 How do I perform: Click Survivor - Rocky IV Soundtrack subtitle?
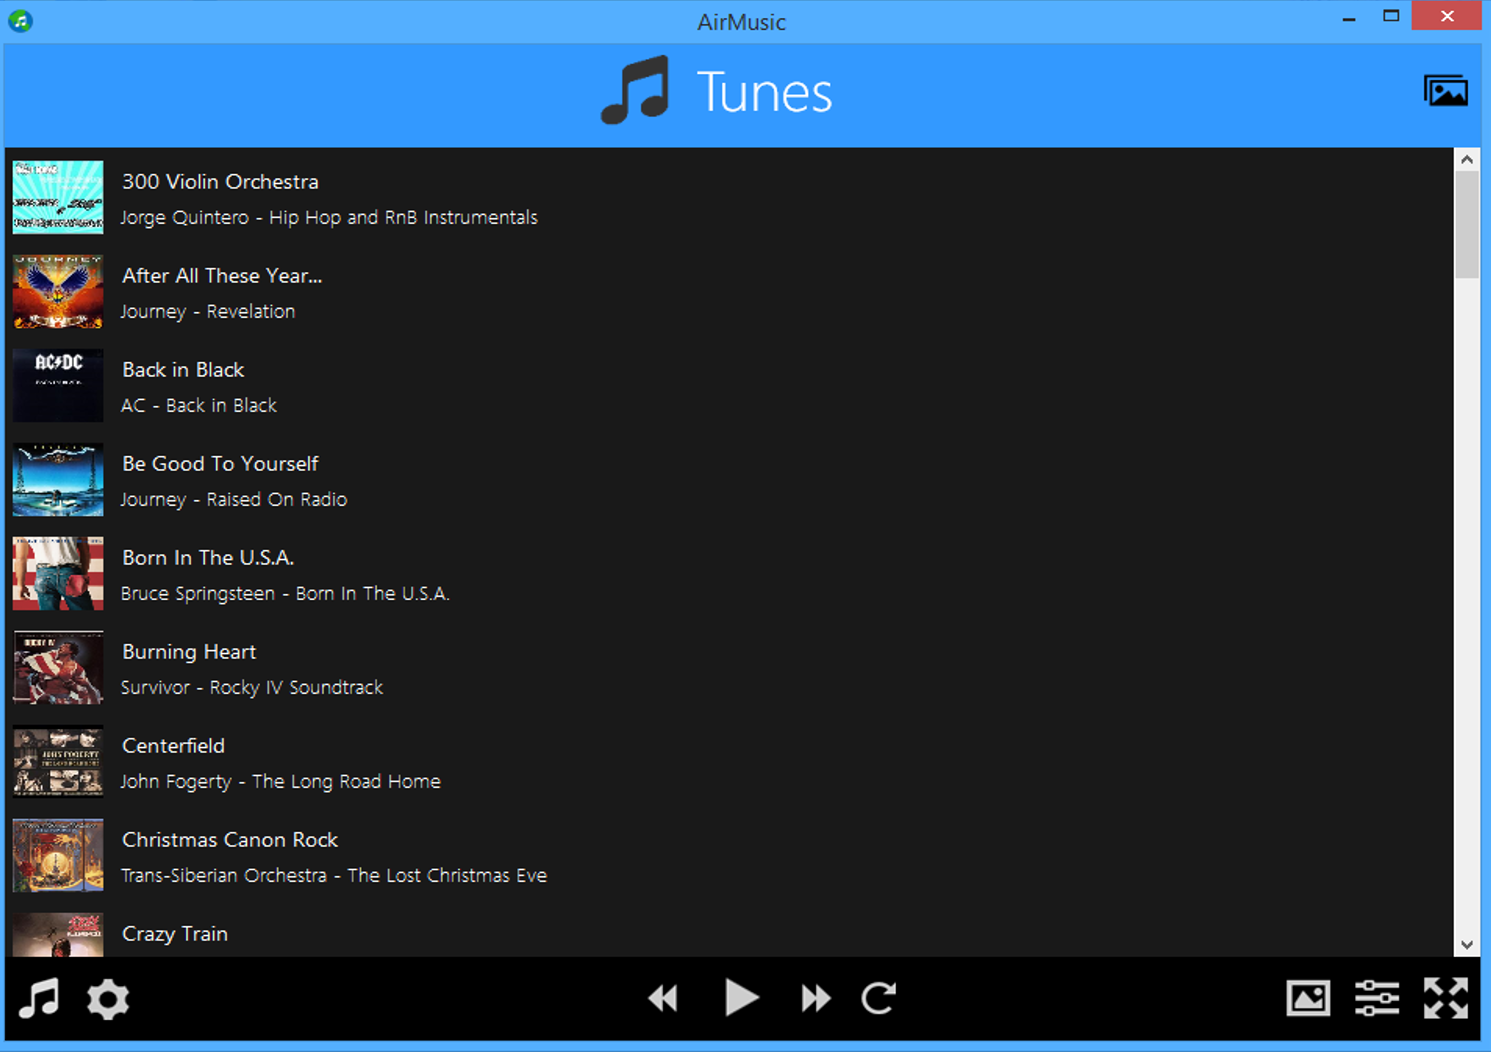[x=252, y=688]
